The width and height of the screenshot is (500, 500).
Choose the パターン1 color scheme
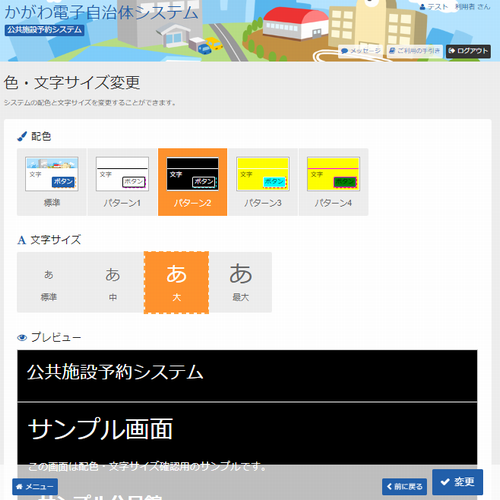122,182
